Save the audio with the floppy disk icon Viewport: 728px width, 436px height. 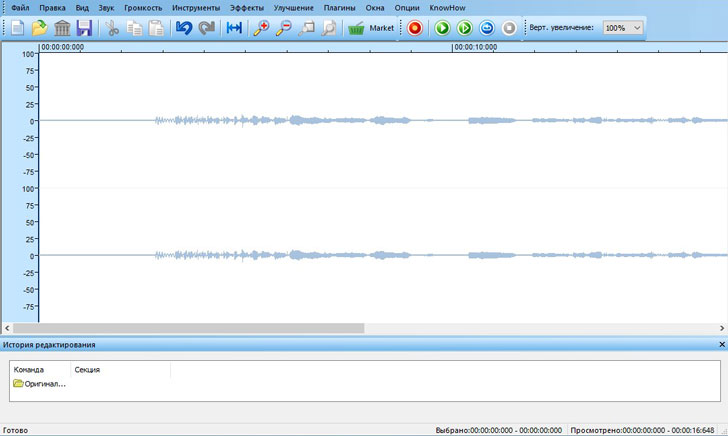pyautogui.click(x=84, y=28)
